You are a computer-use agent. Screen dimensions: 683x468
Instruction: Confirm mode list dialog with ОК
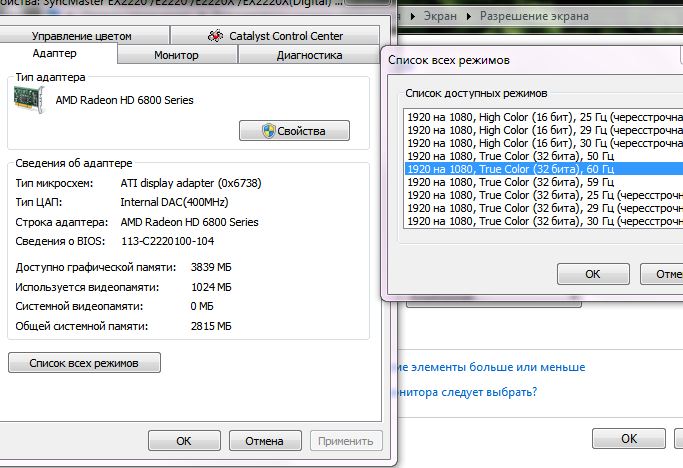[592, 273]
